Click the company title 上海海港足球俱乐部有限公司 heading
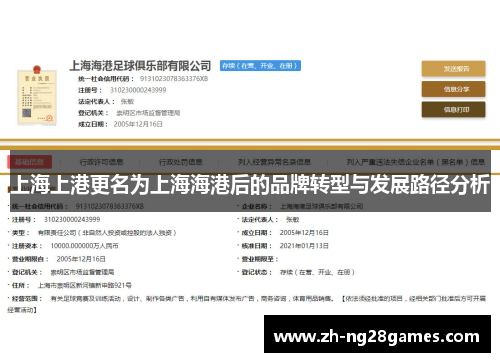Screen dimensions: 500x362 140,66
